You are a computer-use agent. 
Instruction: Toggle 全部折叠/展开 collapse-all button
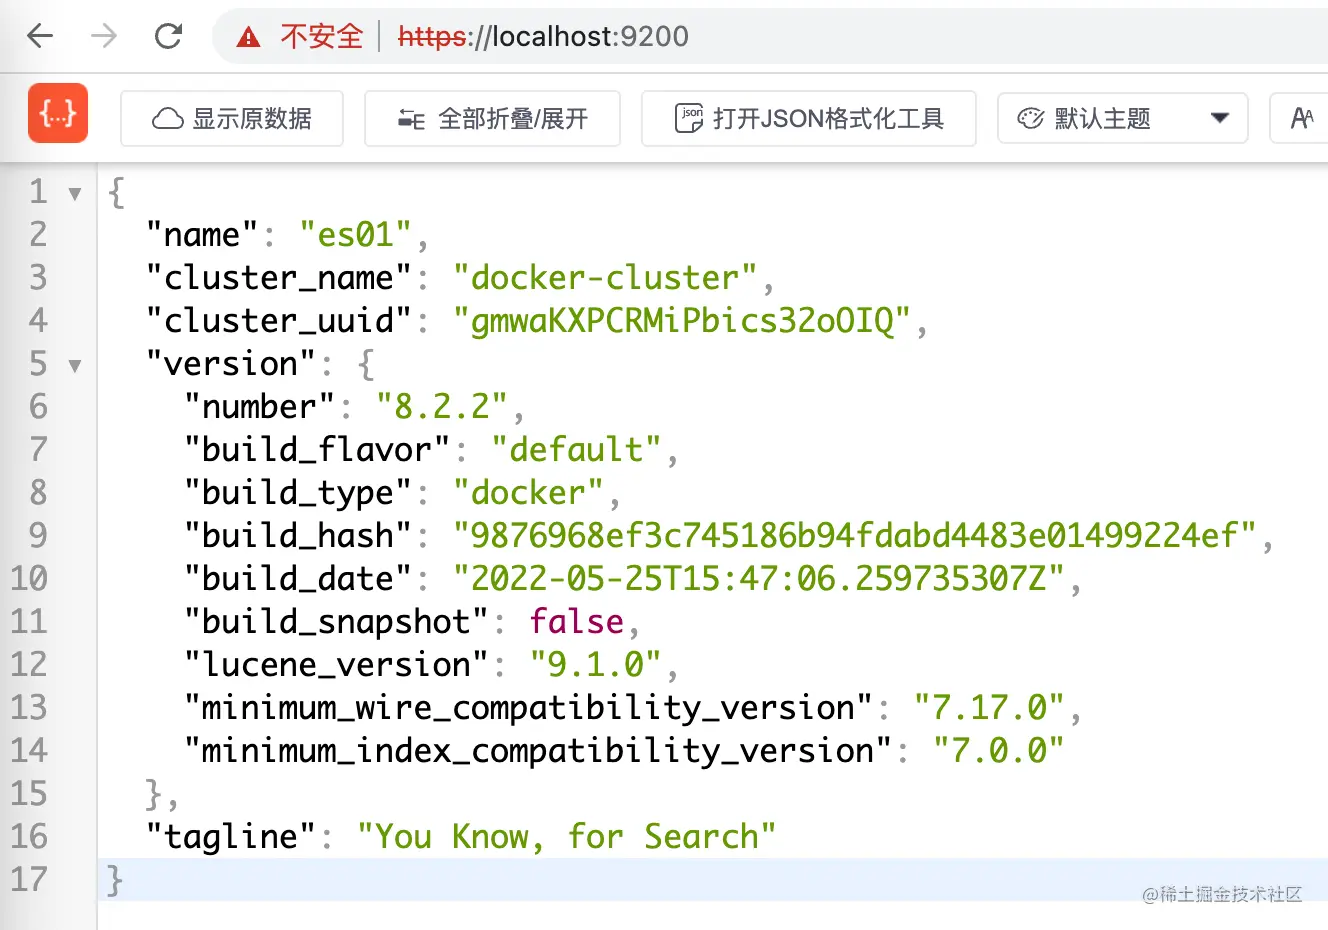point(492,119)
